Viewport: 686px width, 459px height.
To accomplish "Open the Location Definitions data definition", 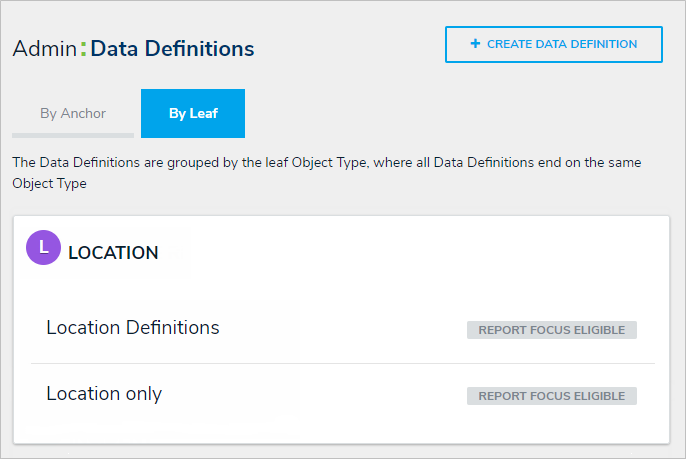I will pyautogui.click(x=133, y=327).
